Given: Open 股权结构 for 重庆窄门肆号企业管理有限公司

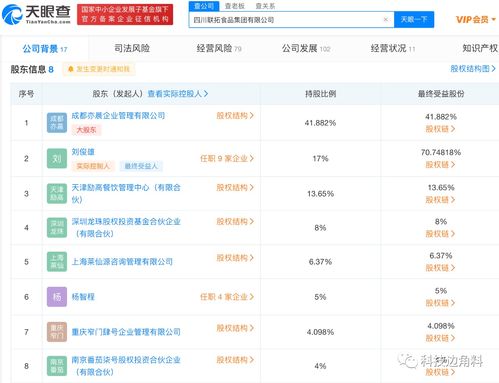Looking at the screenshot, I should tap(235, 328).
